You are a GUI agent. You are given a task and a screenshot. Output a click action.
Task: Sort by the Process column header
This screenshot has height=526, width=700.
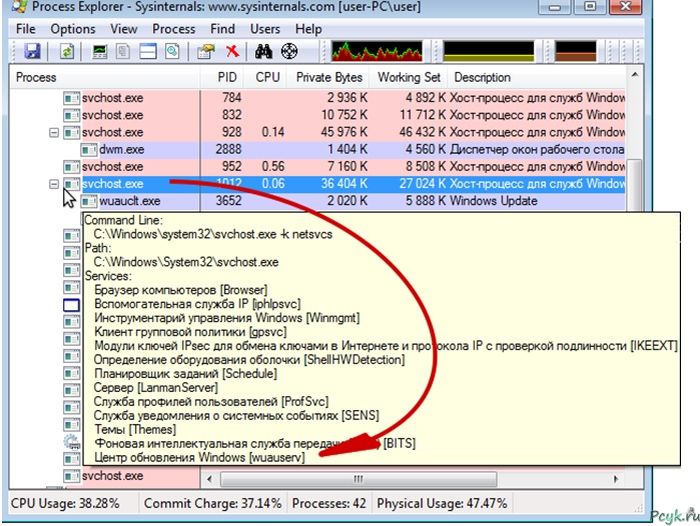[104, 77]
